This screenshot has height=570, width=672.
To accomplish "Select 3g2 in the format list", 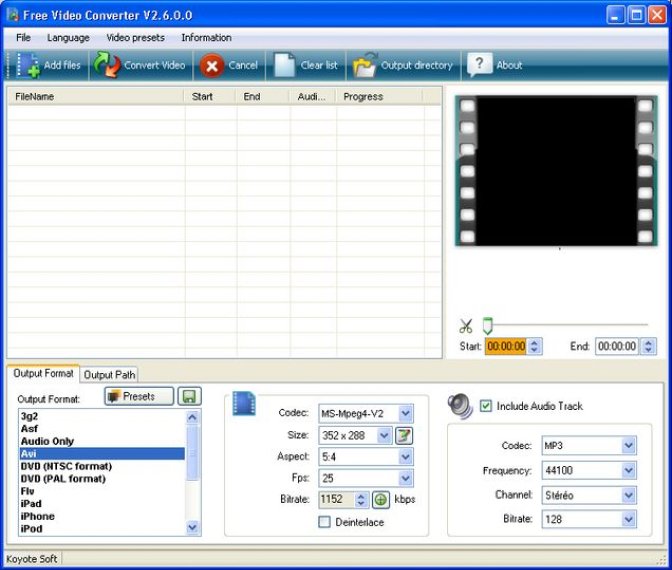I will [x=102, y=416].
